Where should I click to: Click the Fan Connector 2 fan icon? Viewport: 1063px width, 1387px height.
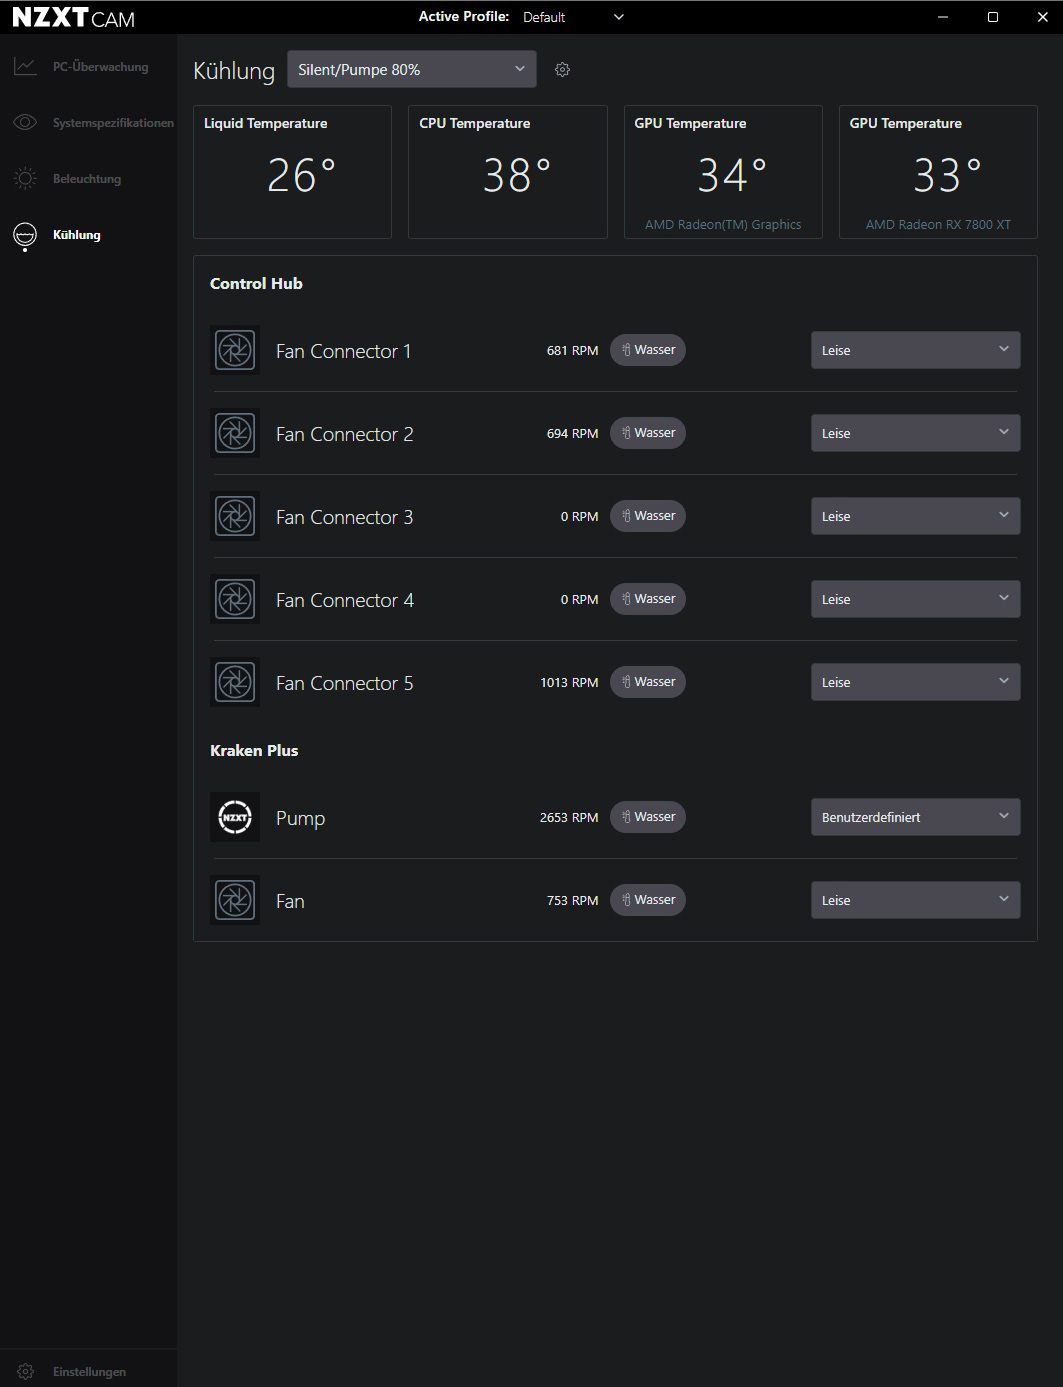tap(235, 433)
